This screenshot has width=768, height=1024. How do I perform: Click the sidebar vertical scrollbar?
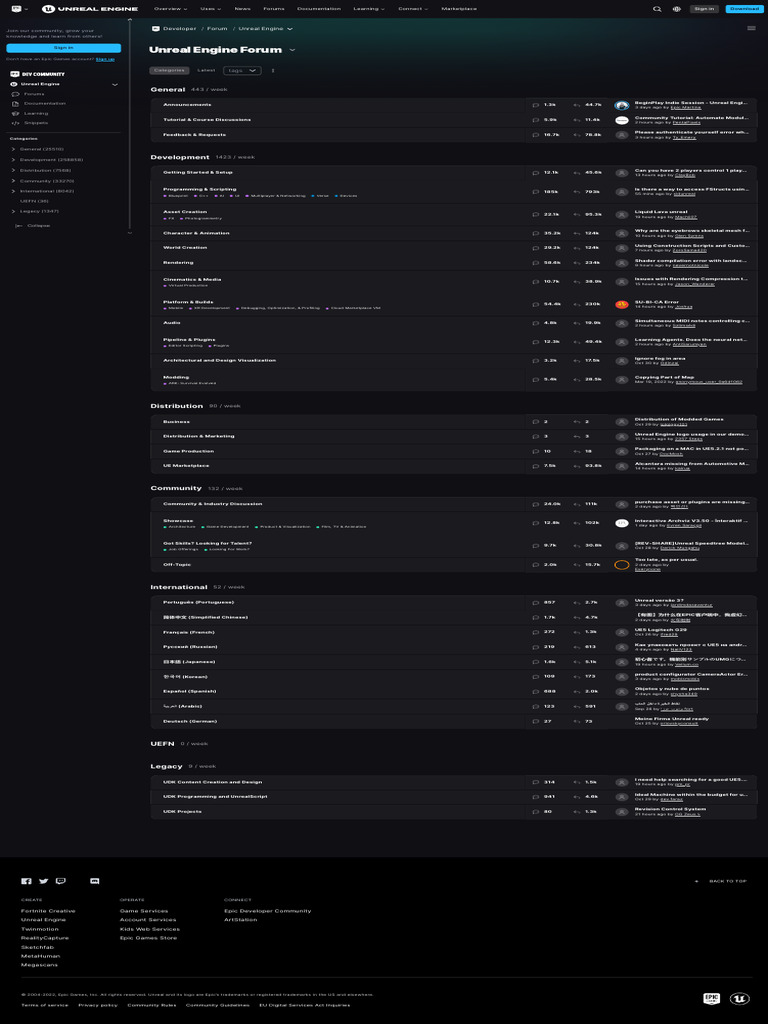129,124
